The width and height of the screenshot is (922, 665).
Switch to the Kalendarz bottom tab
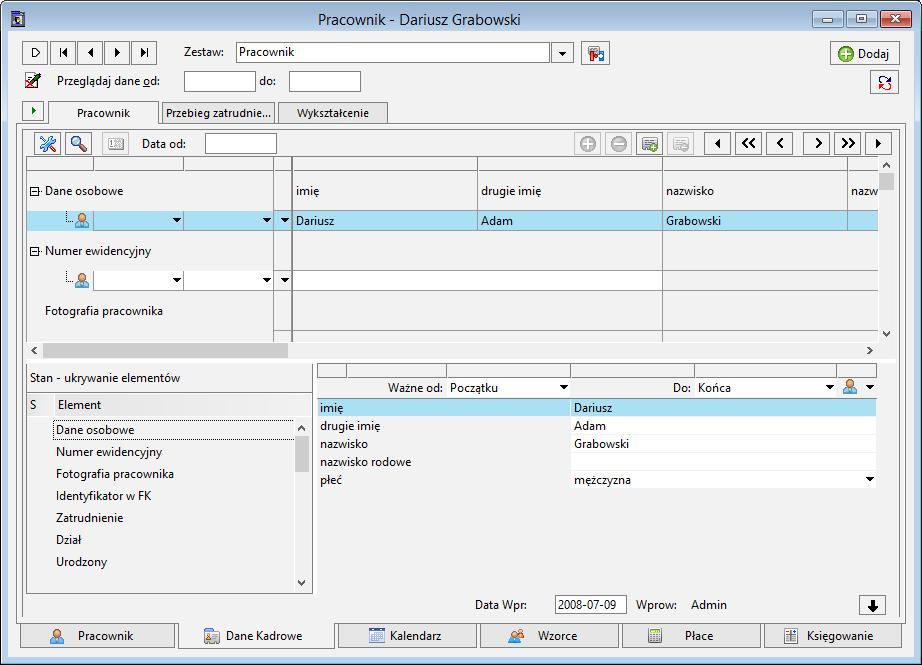pos(406,636)
